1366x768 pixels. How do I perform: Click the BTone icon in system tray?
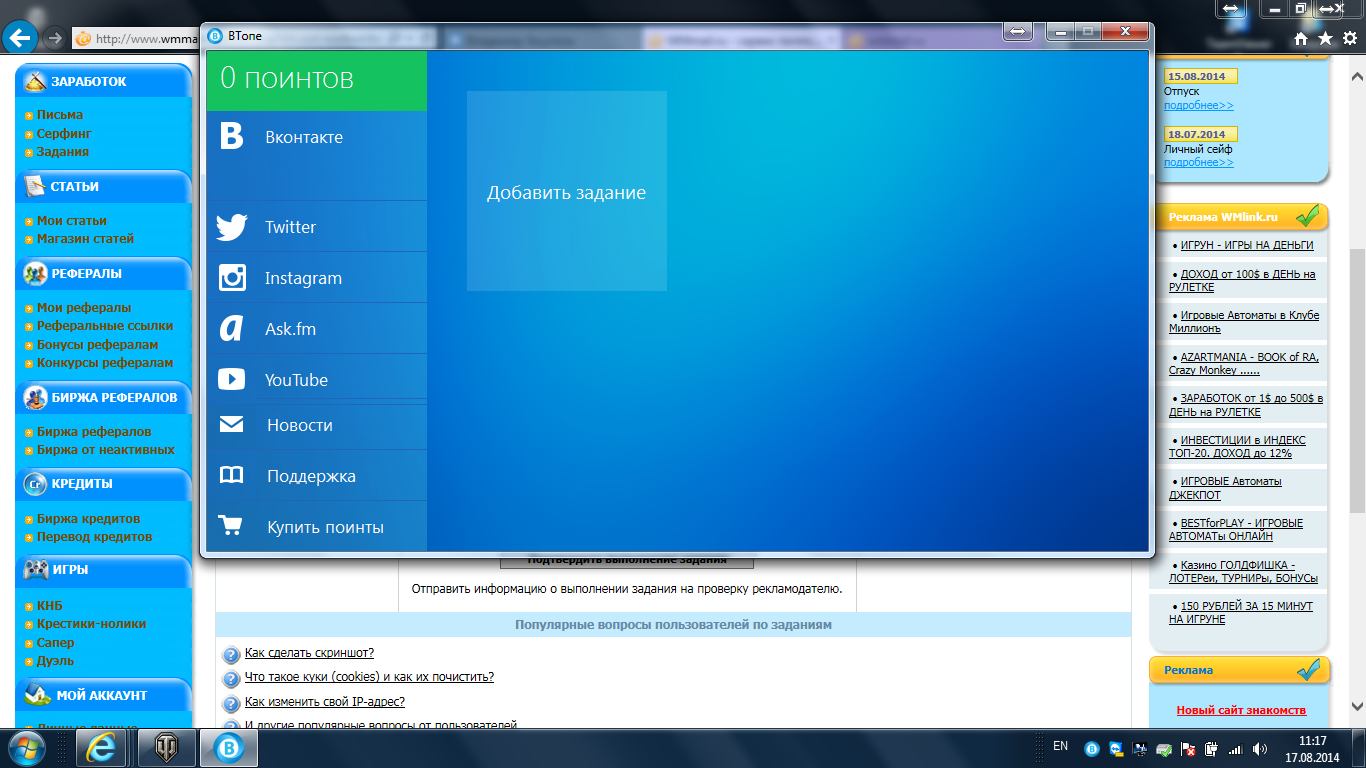(x=1093, y=748)
